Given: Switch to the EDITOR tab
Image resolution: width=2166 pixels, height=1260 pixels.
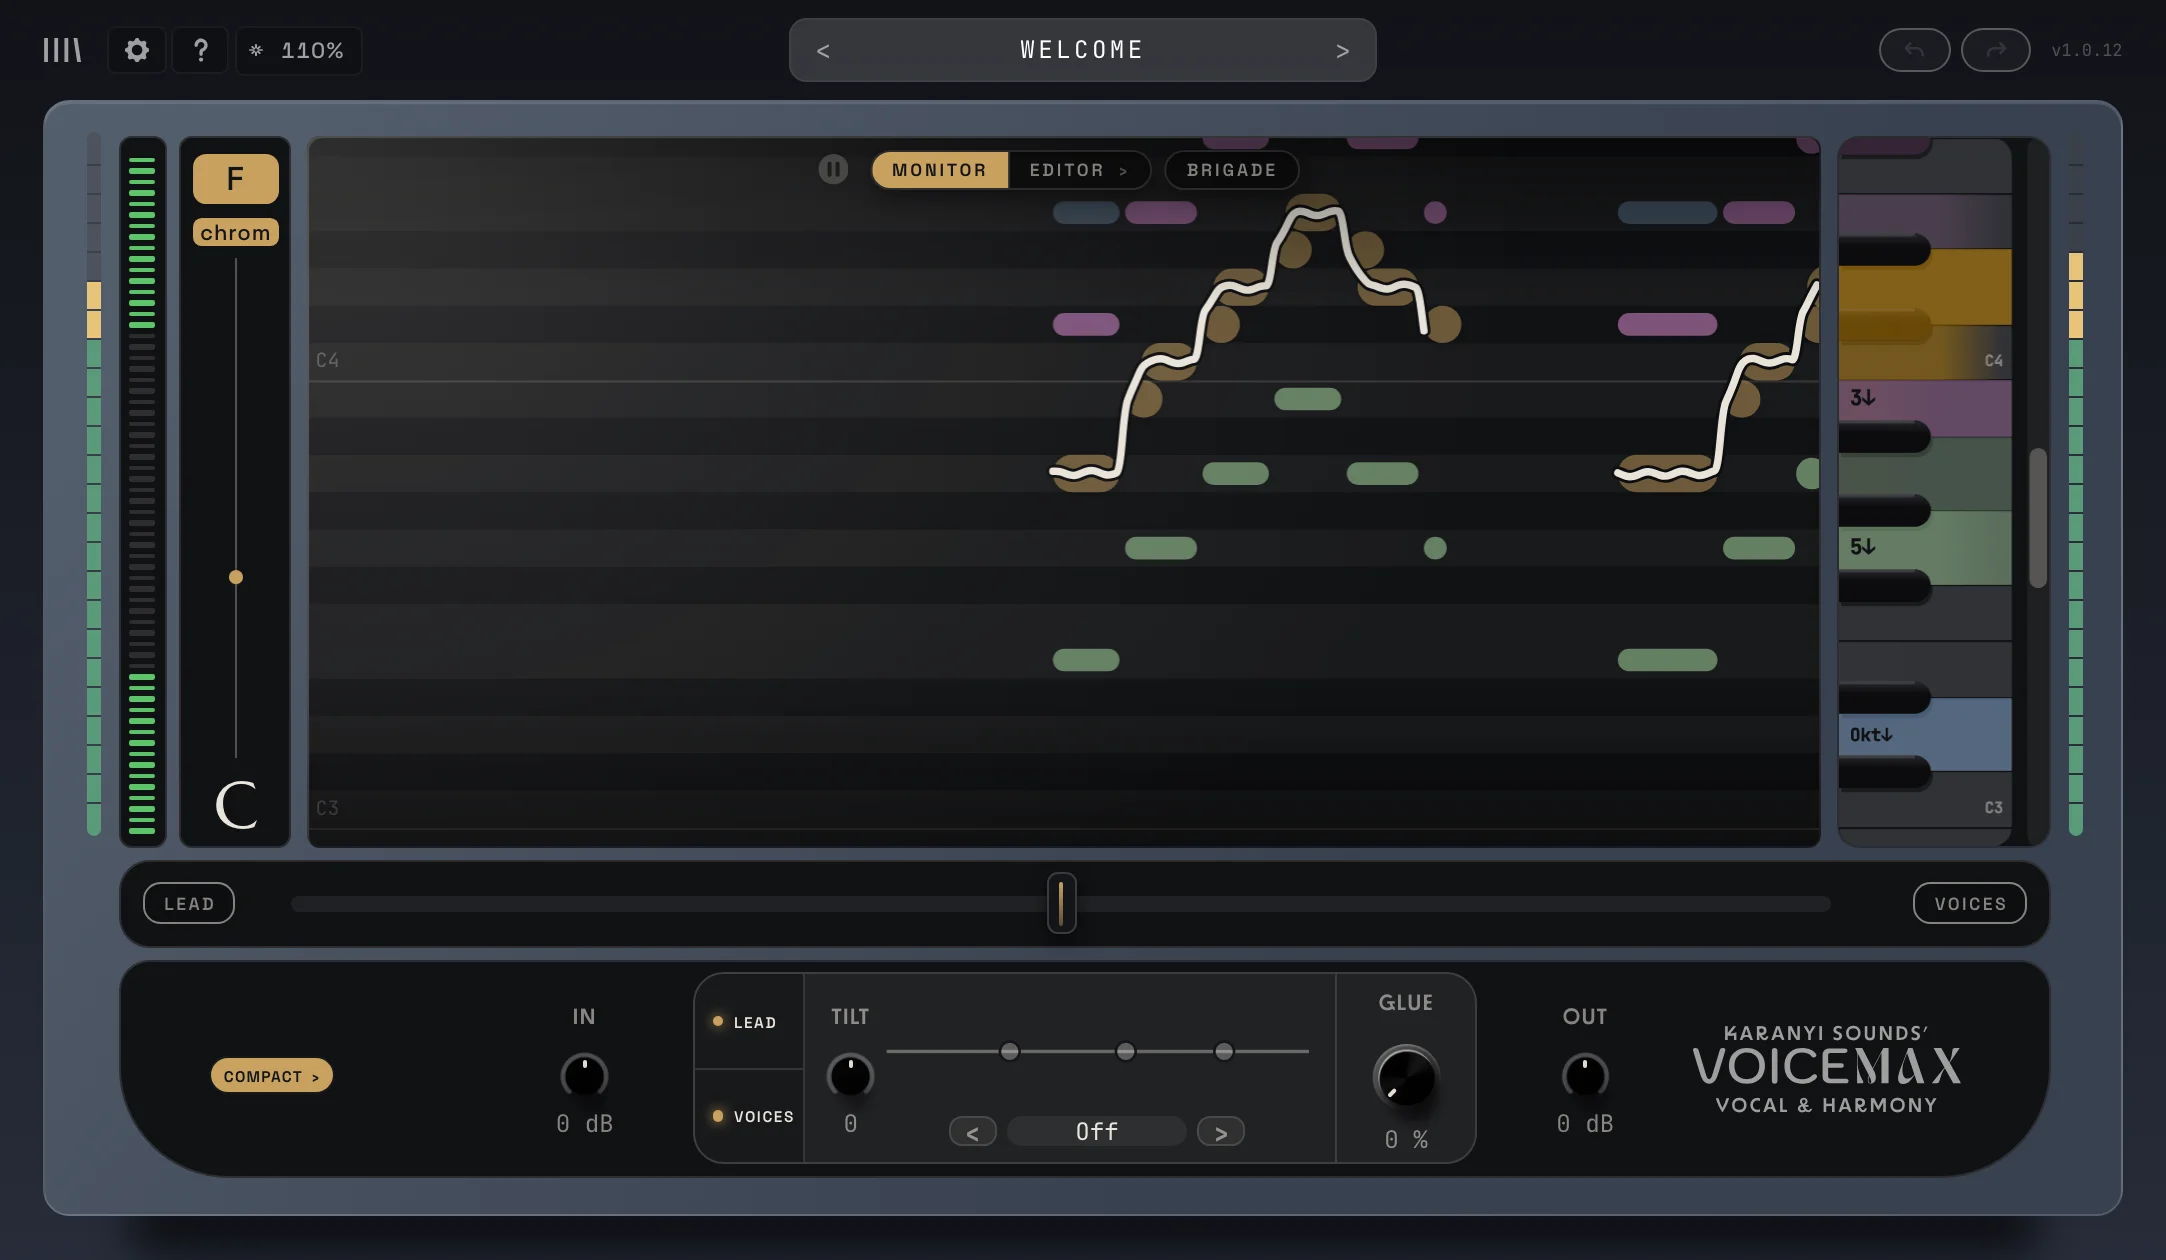Looking at the screenshot, I should tap(1078, 170).
